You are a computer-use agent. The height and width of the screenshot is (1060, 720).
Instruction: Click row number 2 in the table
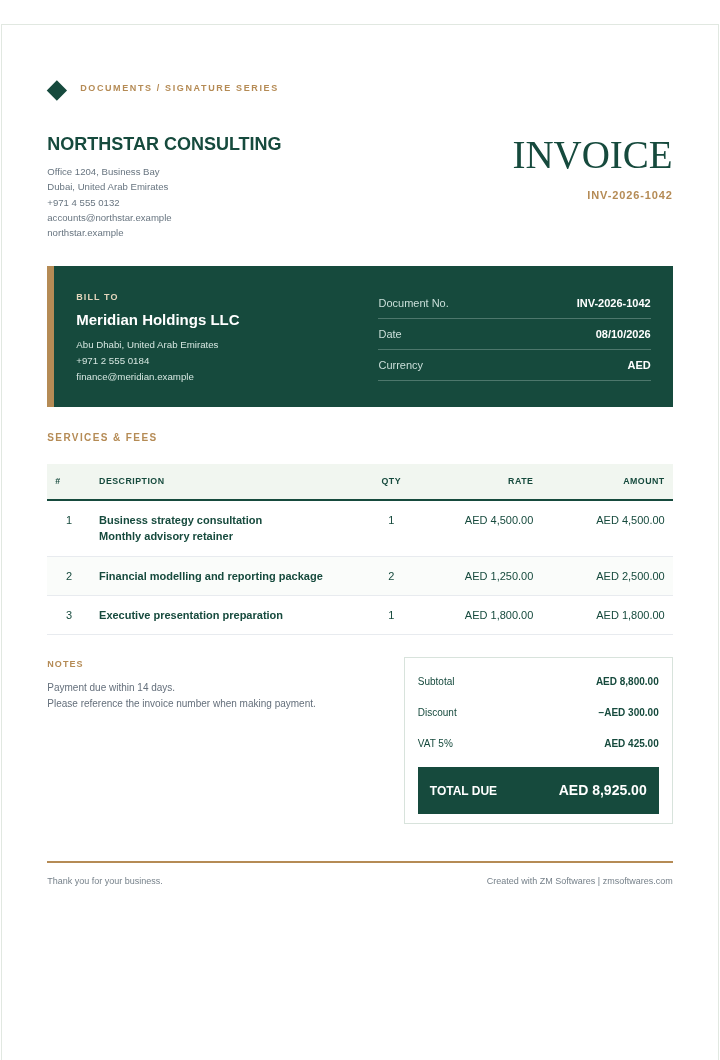coord(69,576)
